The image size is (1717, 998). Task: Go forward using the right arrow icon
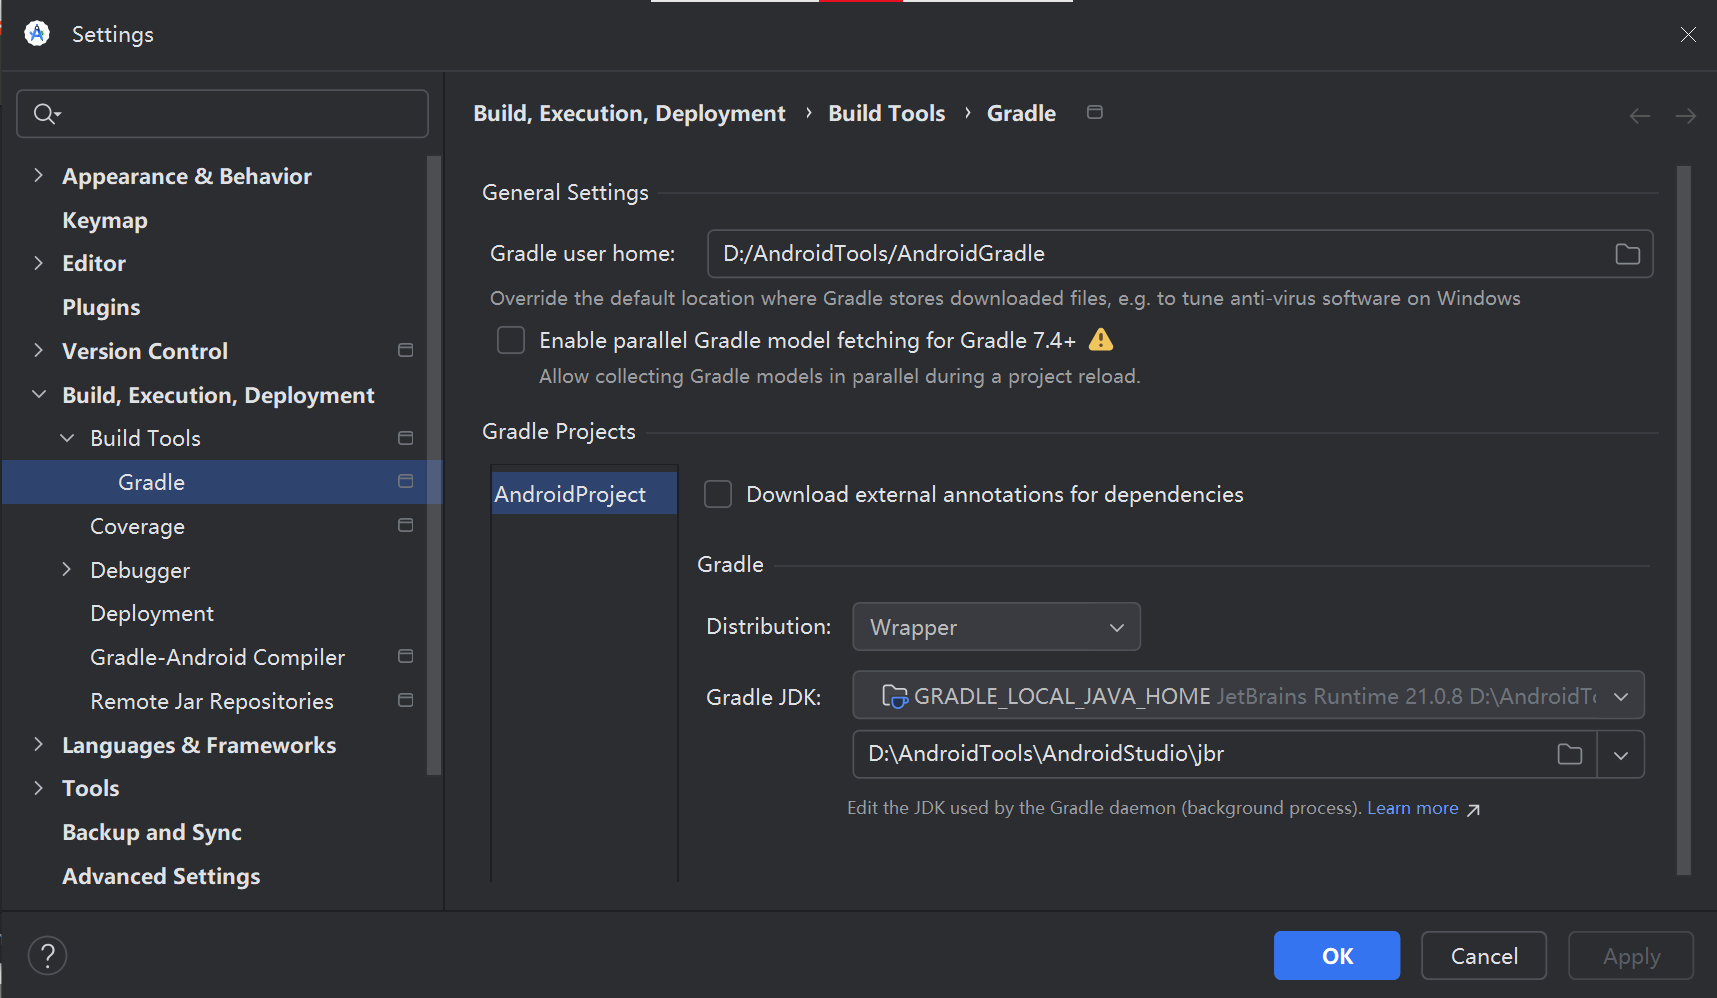click(x=1686, y=116)
